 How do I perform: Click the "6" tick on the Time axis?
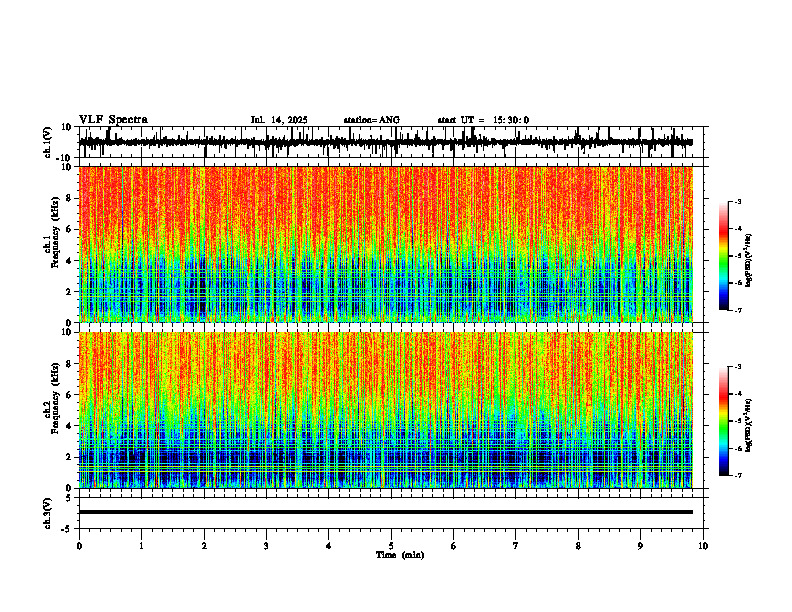tap(454, 546)
